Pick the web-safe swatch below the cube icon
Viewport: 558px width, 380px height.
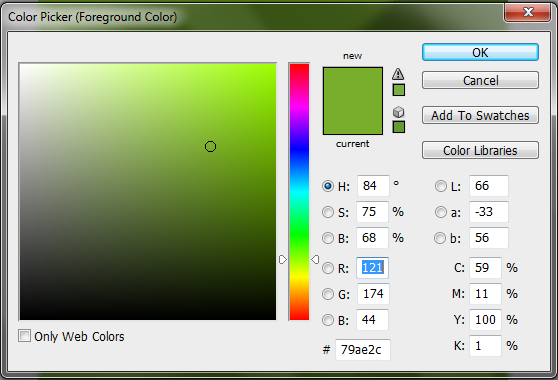(399, 127)
